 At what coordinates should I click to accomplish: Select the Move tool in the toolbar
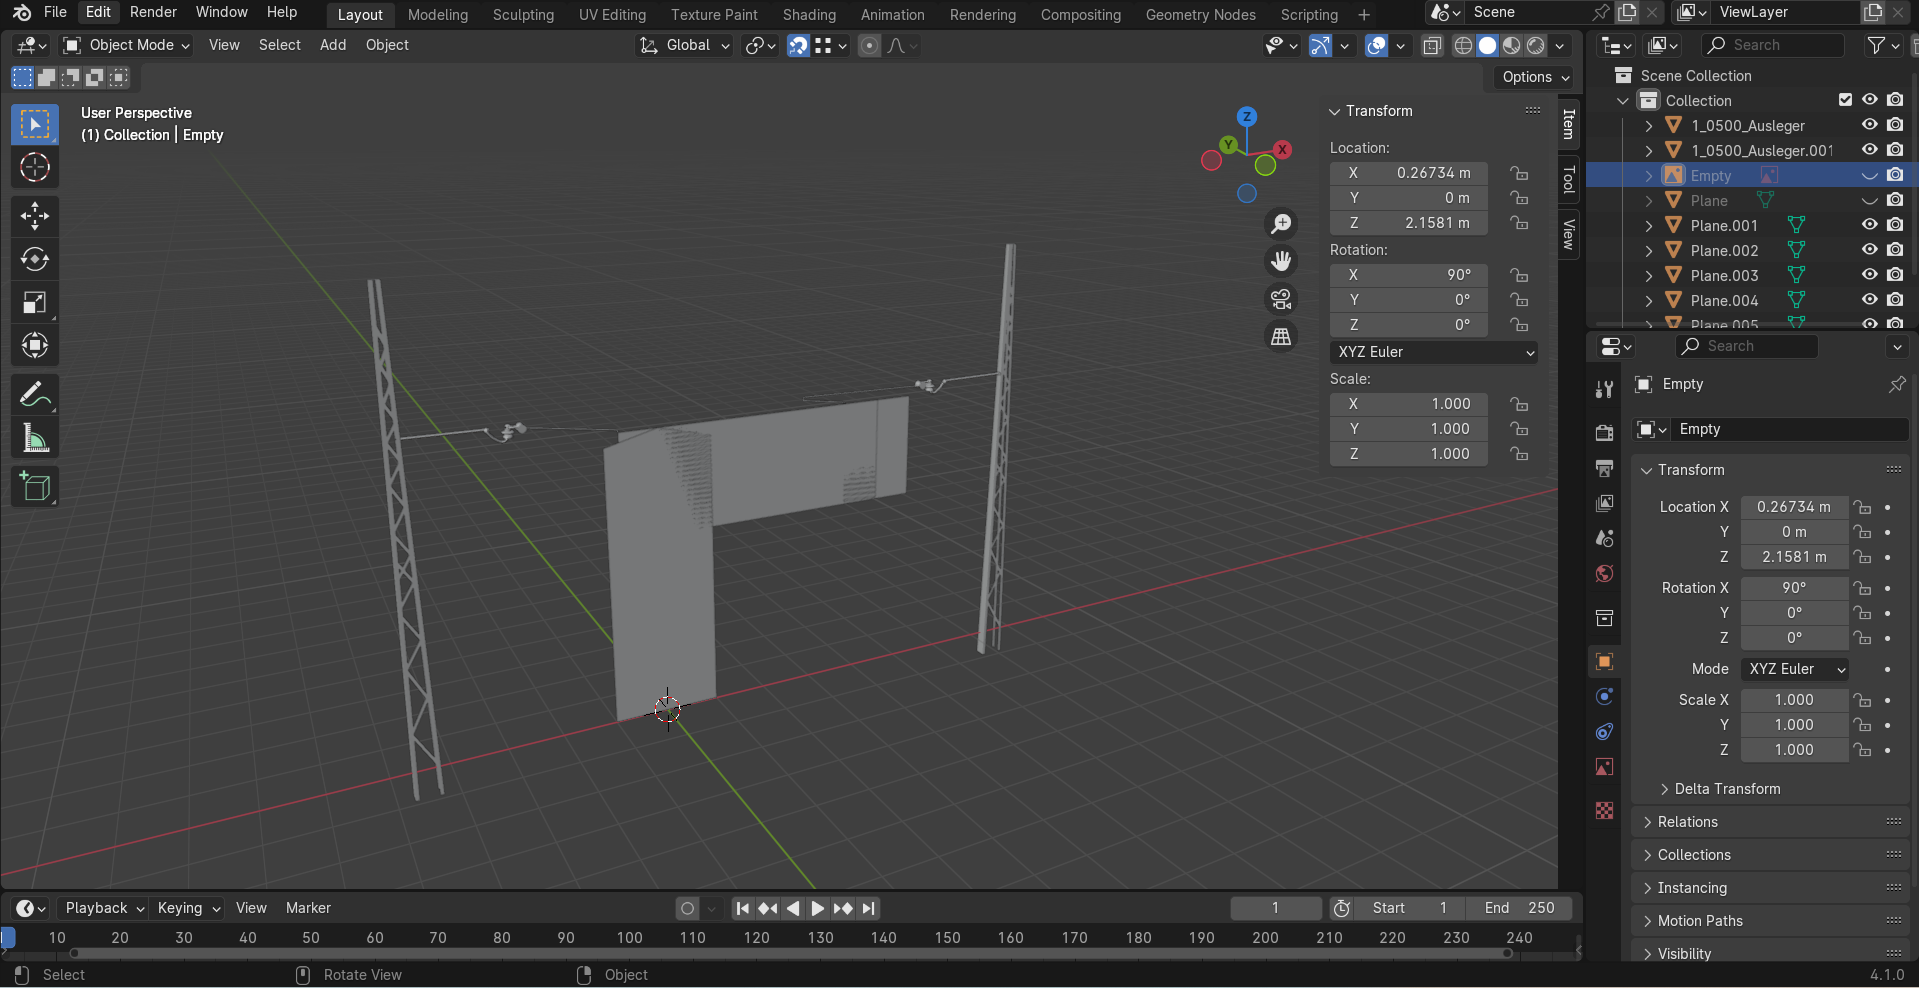click(35, 216)
